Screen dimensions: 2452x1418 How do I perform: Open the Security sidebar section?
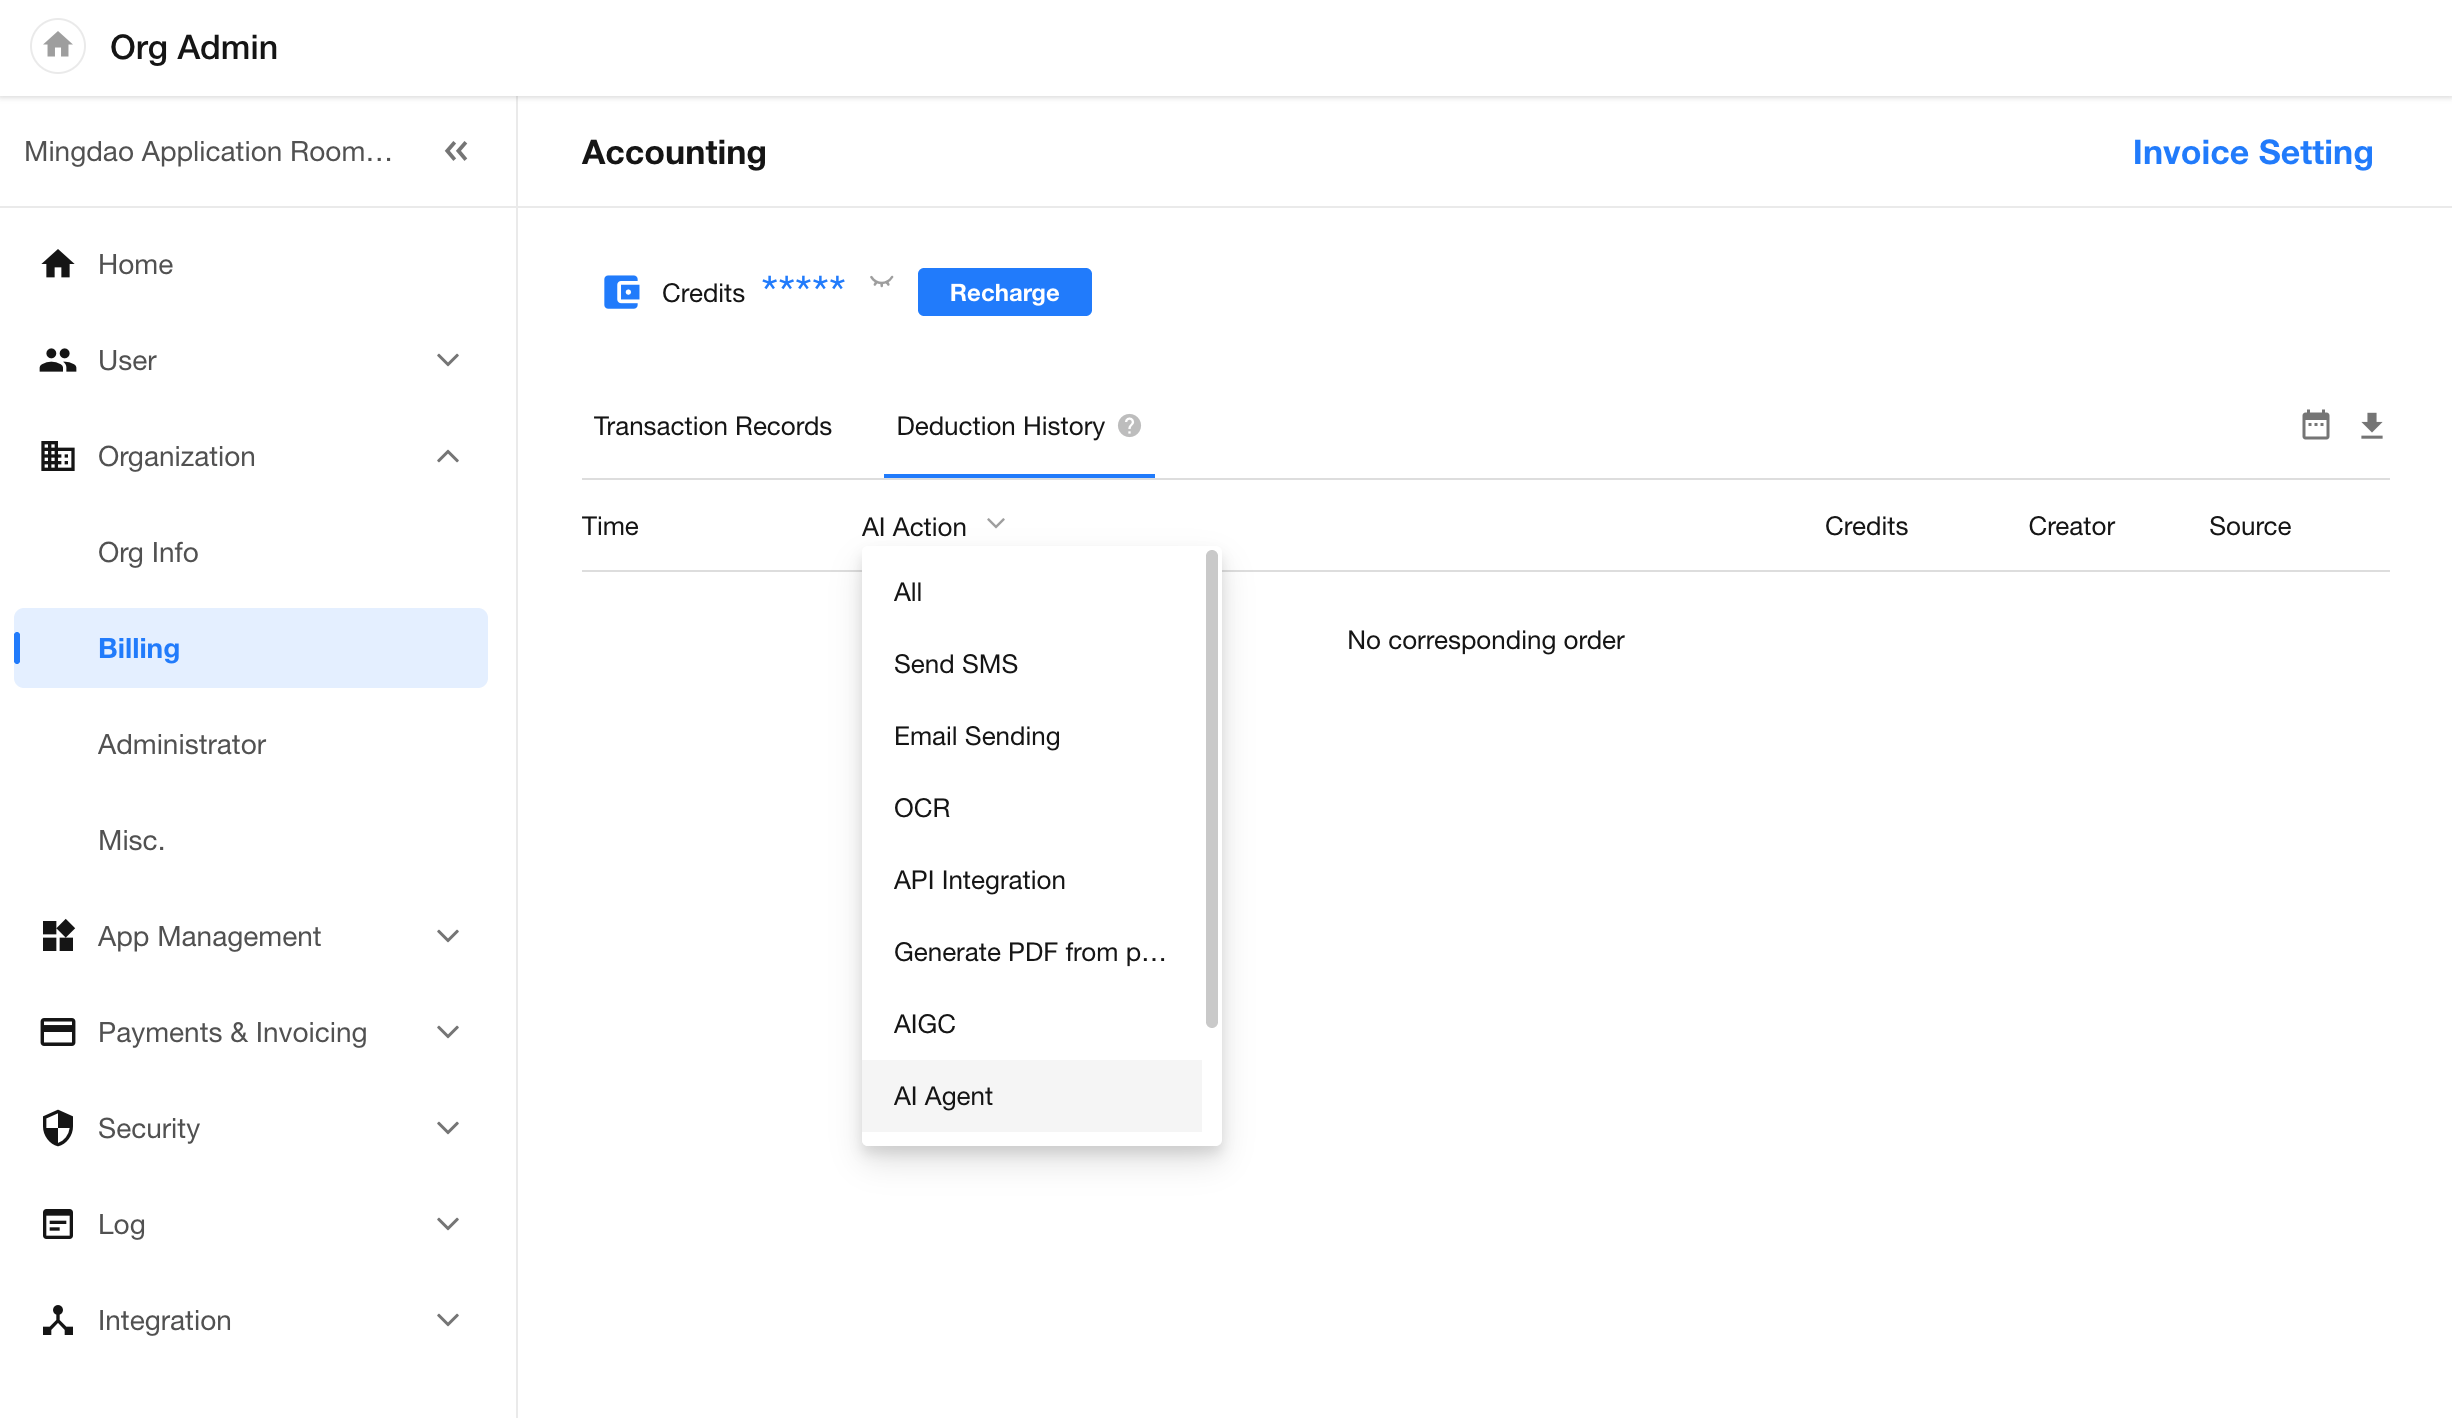[149, 1128]
